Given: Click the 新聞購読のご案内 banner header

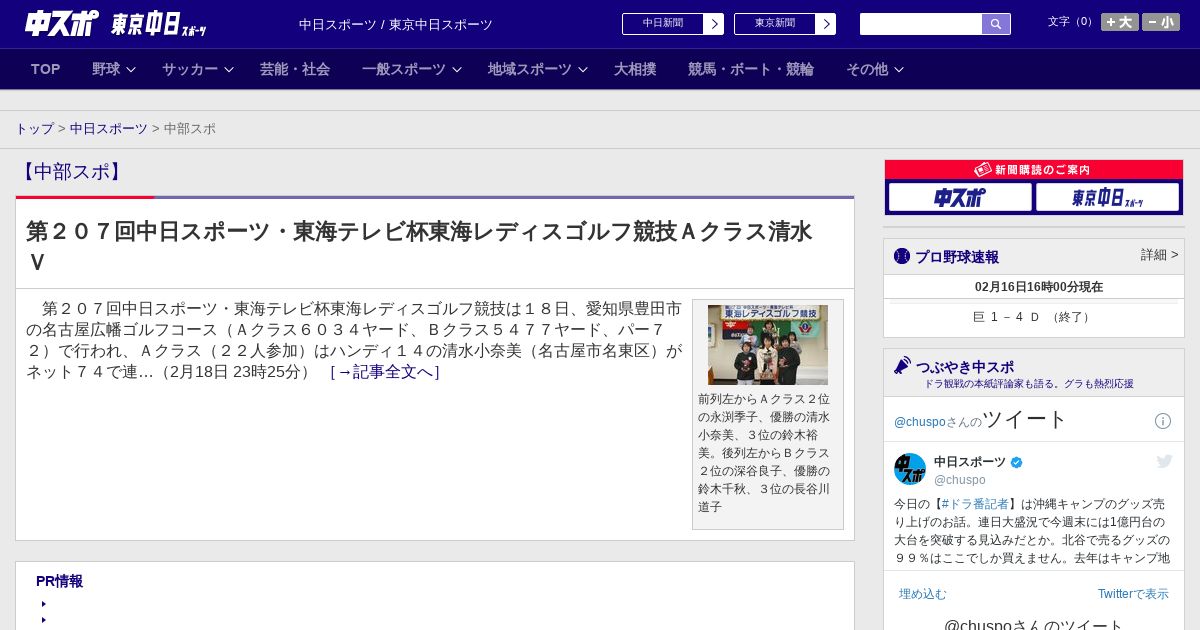Looking at the screenshot, I should (x=1034, y=170).
